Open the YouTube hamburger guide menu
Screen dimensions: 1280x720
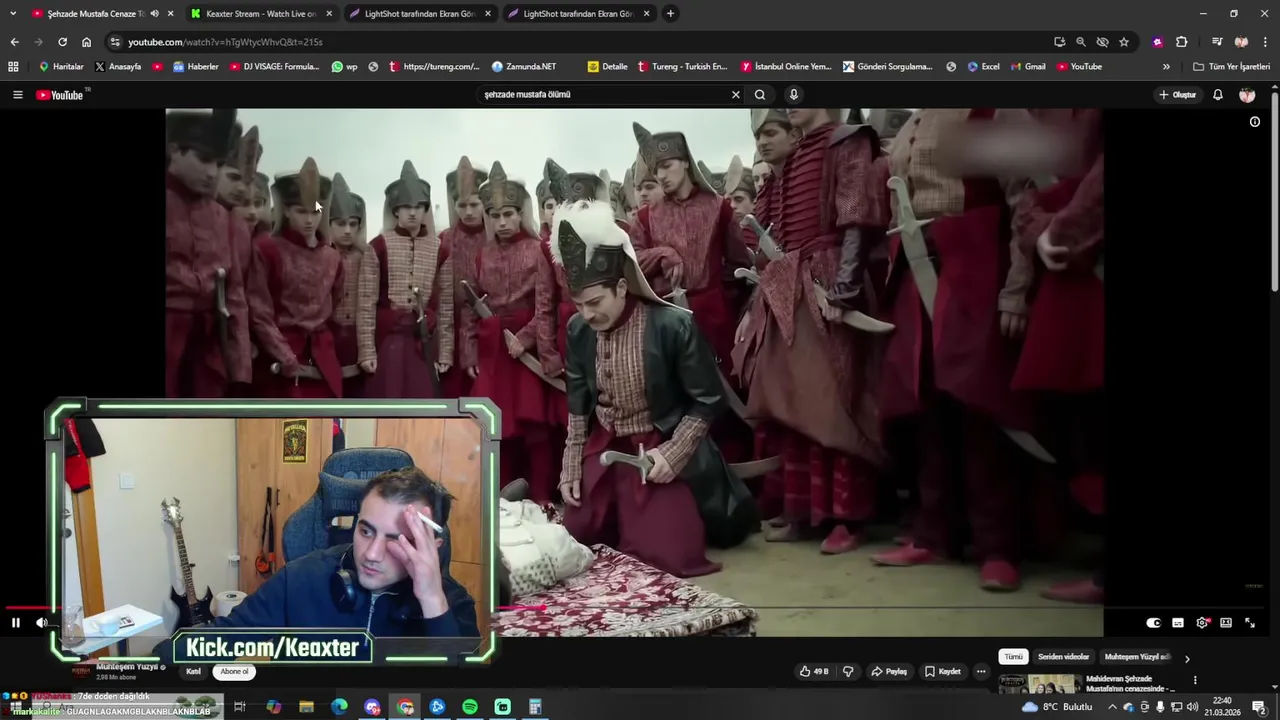pos(17,94)
